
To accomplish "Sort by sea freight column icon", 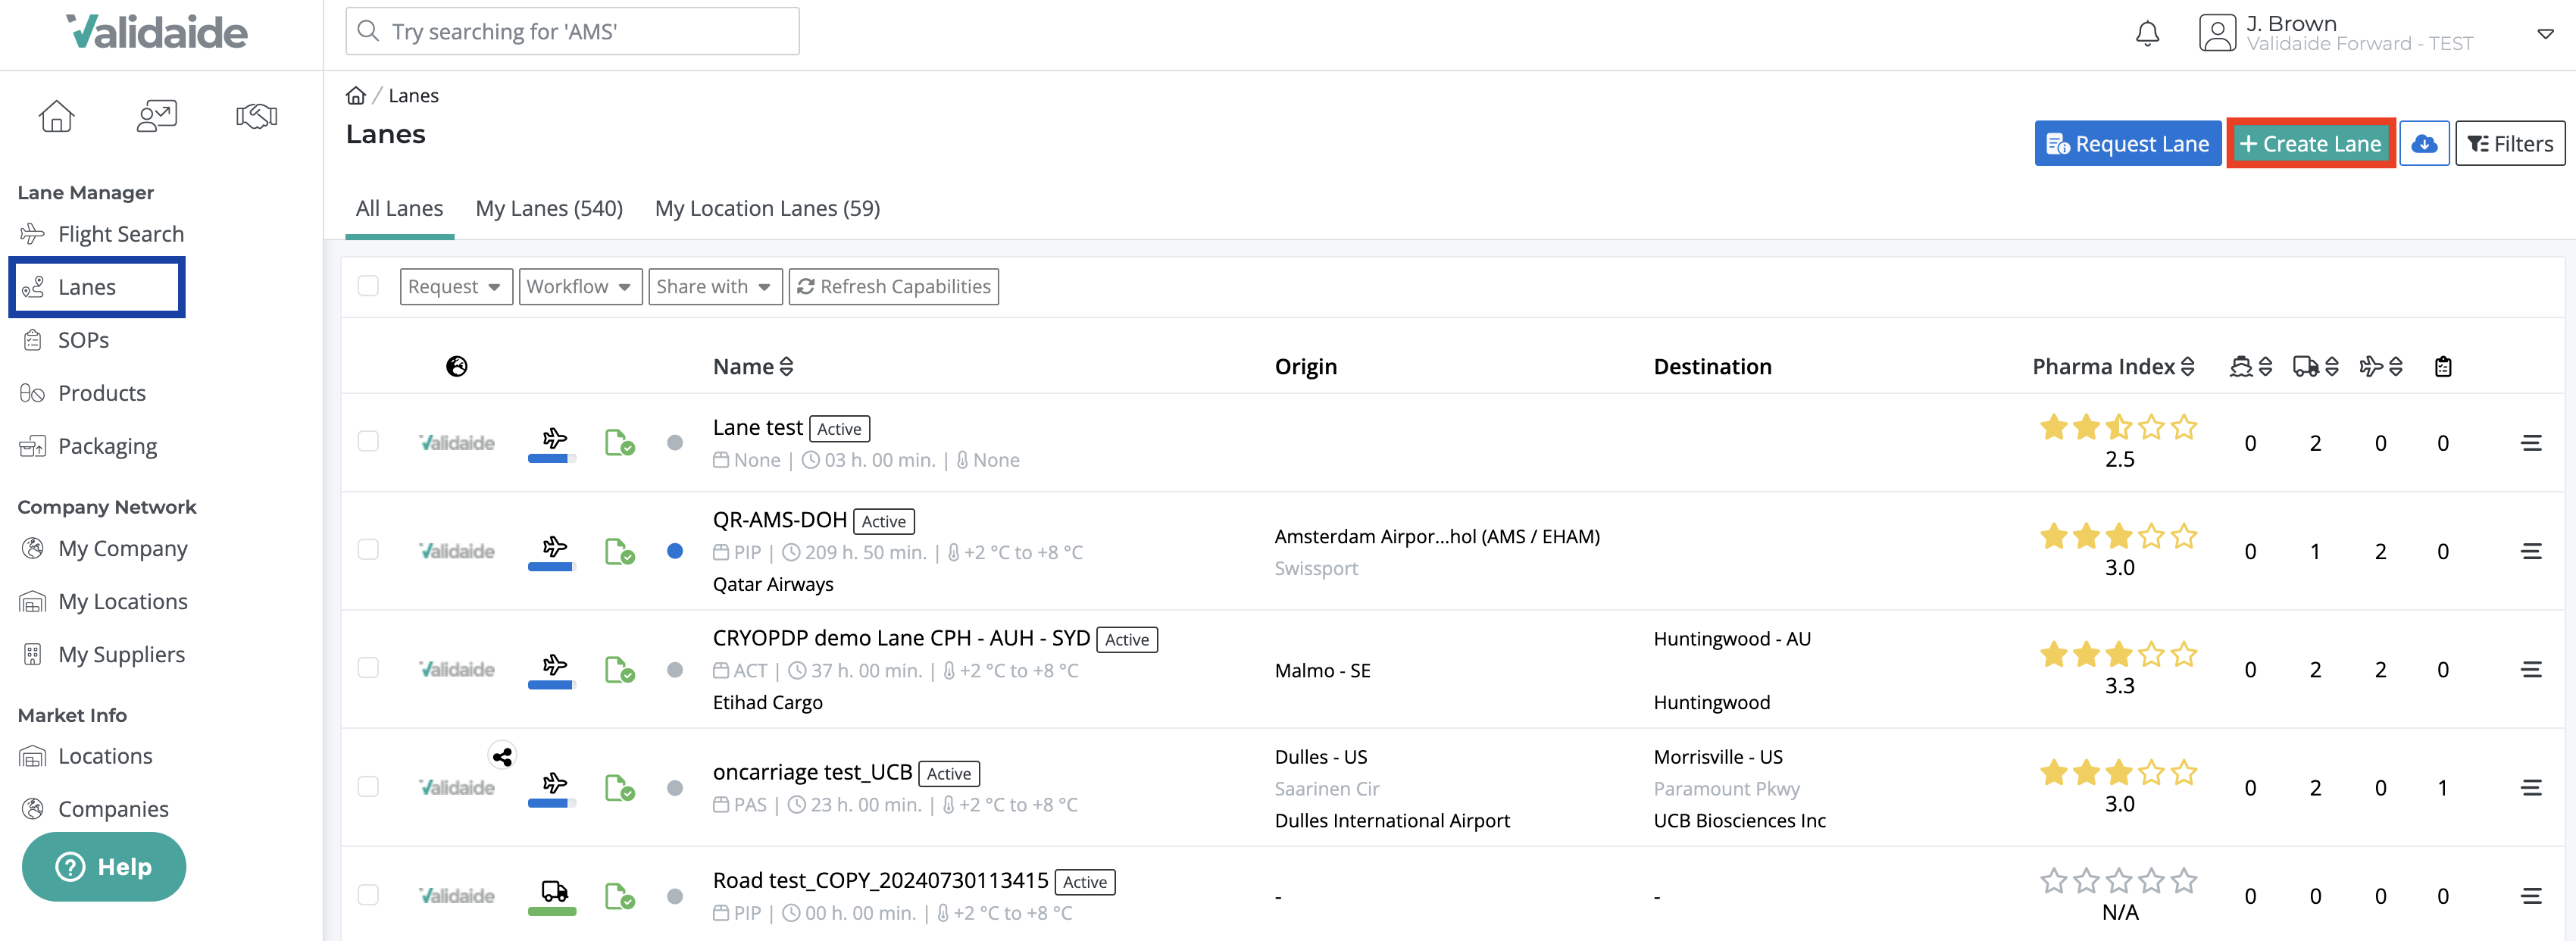I will (2251, 367).
